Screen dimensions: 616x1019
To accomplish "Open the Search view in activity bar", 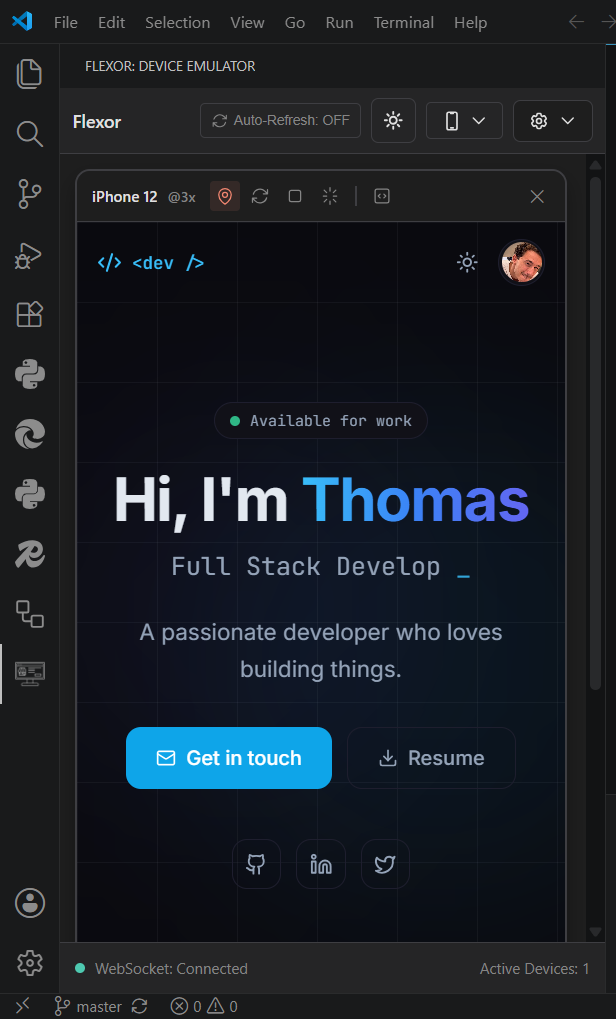I will (x=29, y=134).
